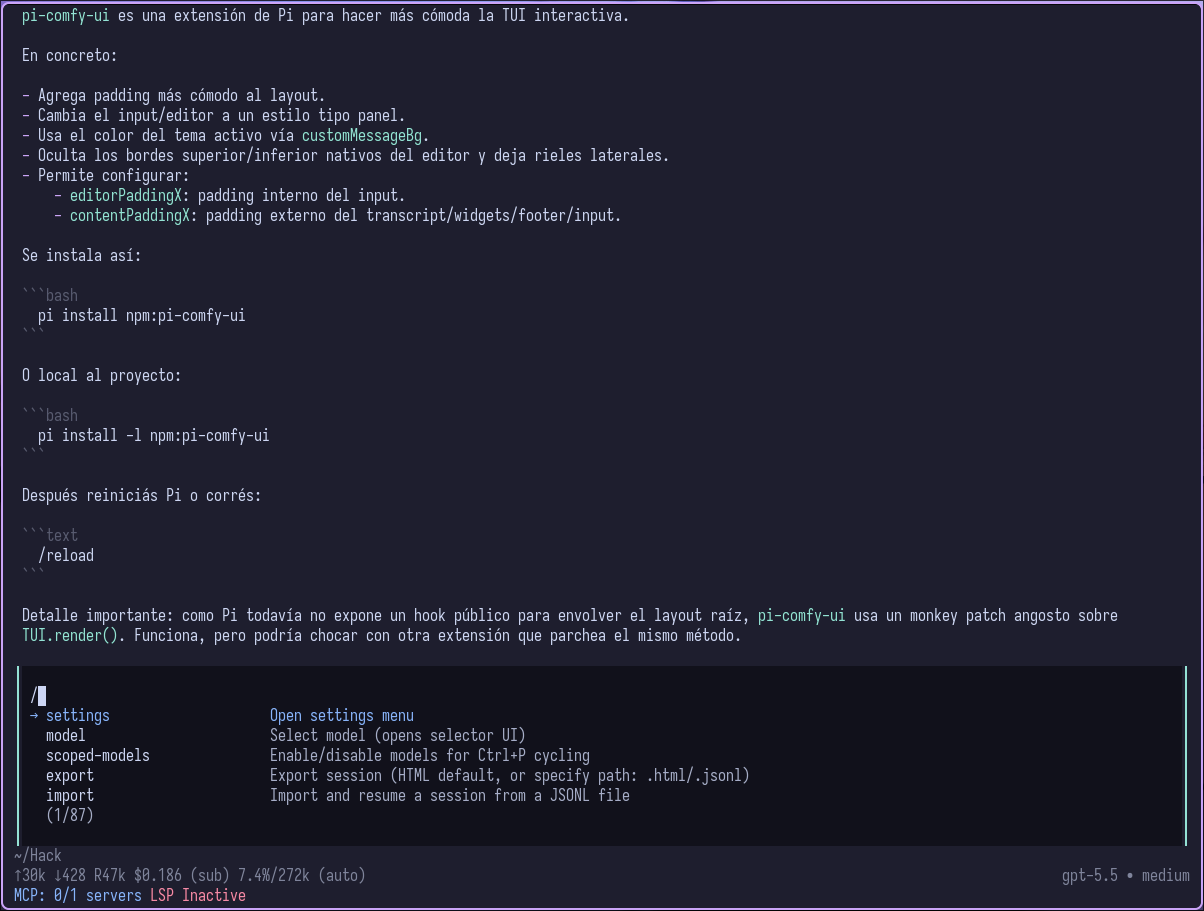The height and width of the screenshot is (911, 1204).
Task: Click the '- Permite configurar:' line
Action: tap(106, 176)
